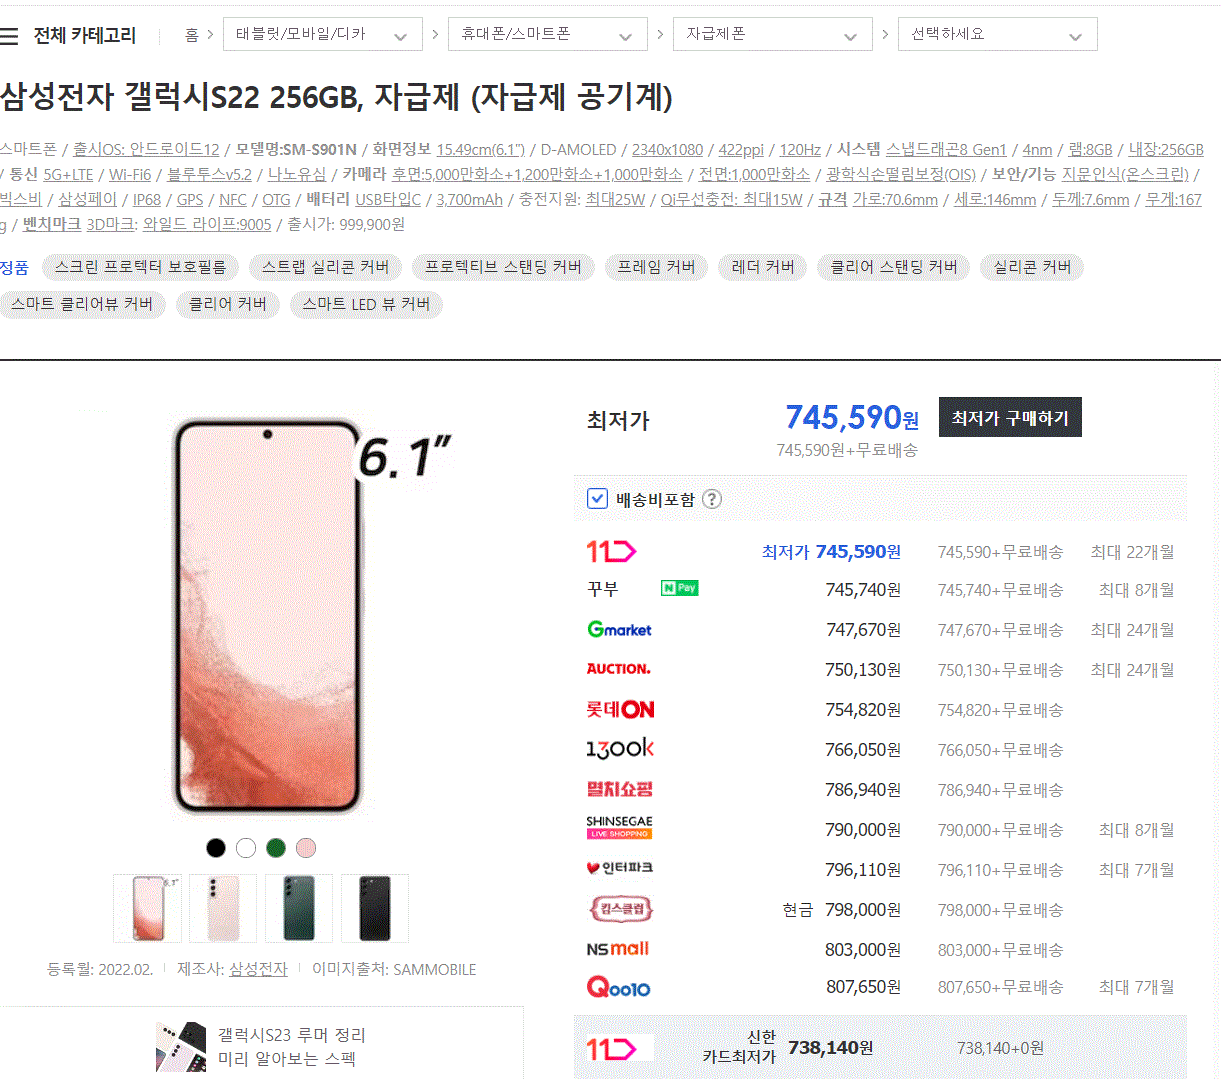Click the help question mark next to 배송비포함
Screen dimensions: 1221x1079
click(x=712, y=499)
